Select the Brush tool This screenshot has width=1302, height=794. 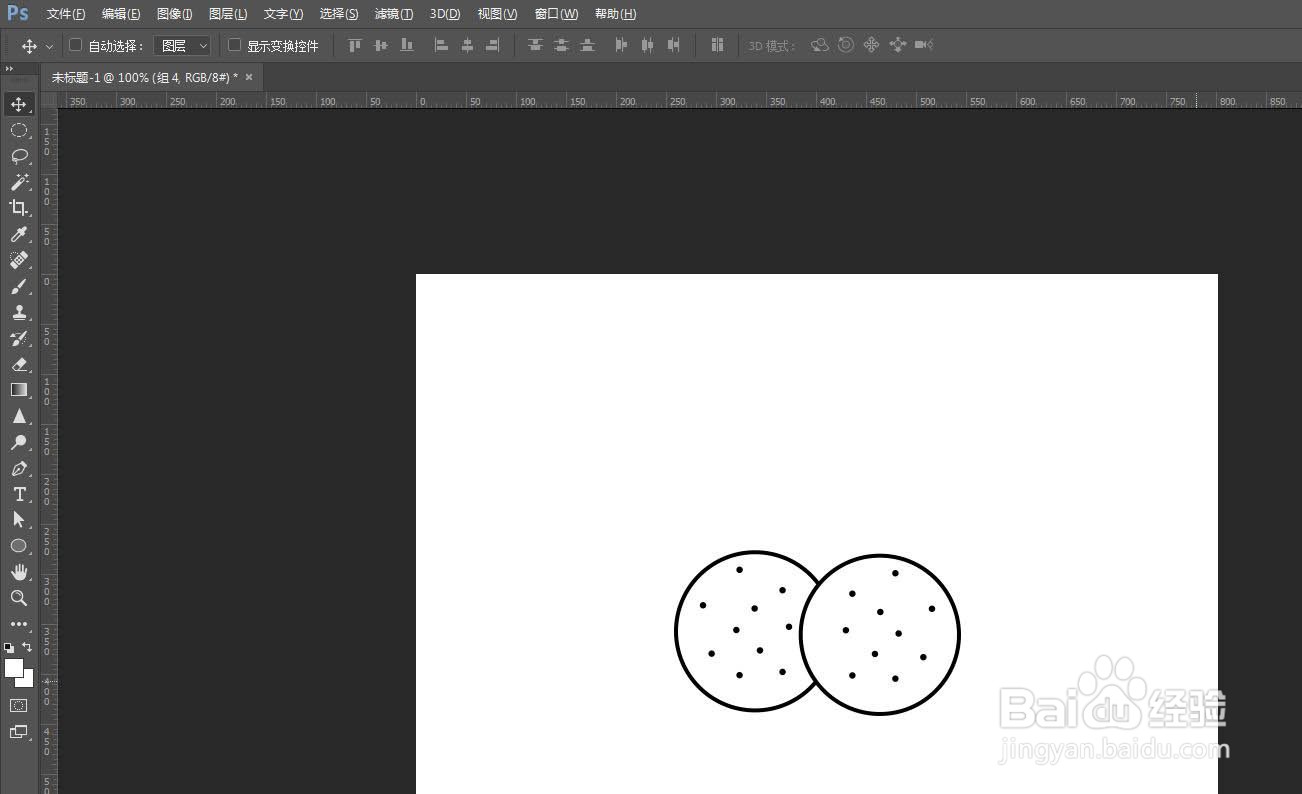(x=19, y=286)
